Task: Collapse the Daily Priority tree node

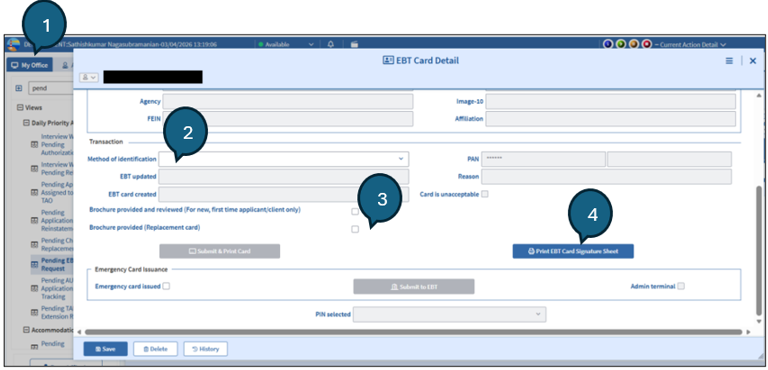Action: 27,123
